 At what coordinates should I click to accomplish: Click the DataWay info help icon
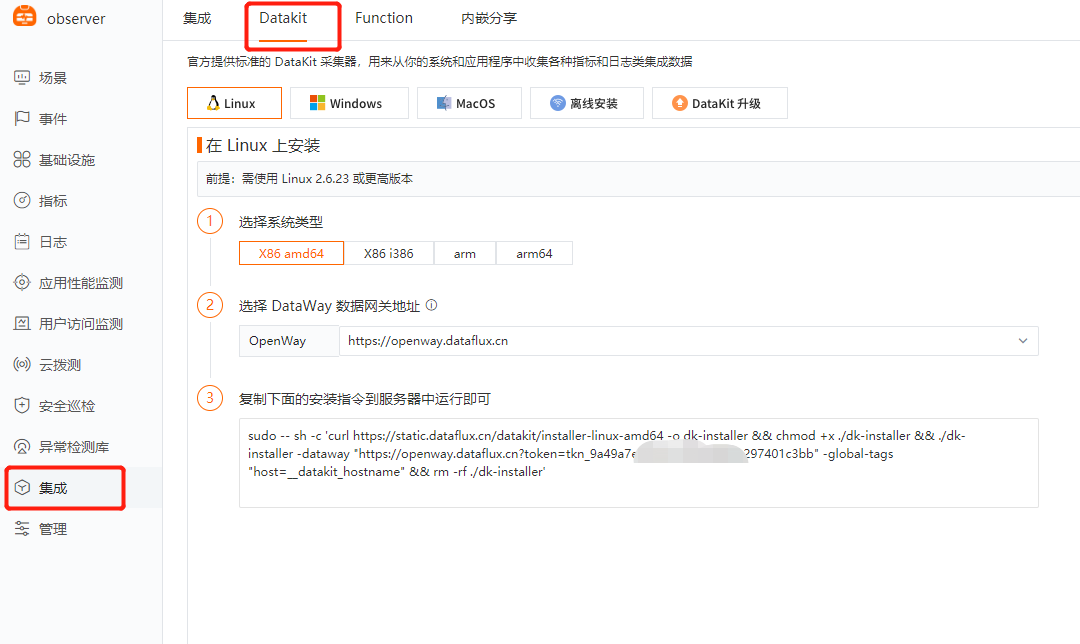pos(431,305)
